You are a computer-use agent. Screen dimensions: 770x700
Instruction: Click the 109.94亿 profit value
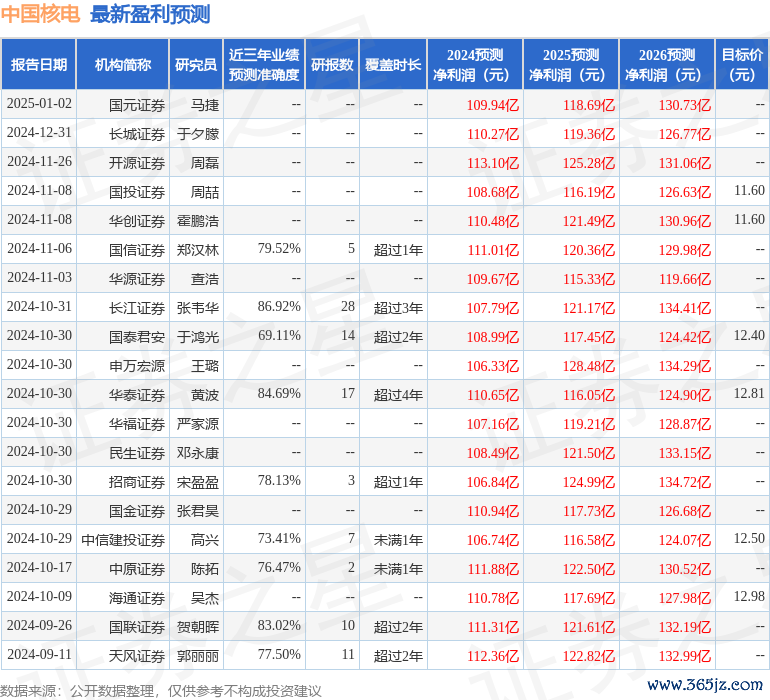coord(493,105)
